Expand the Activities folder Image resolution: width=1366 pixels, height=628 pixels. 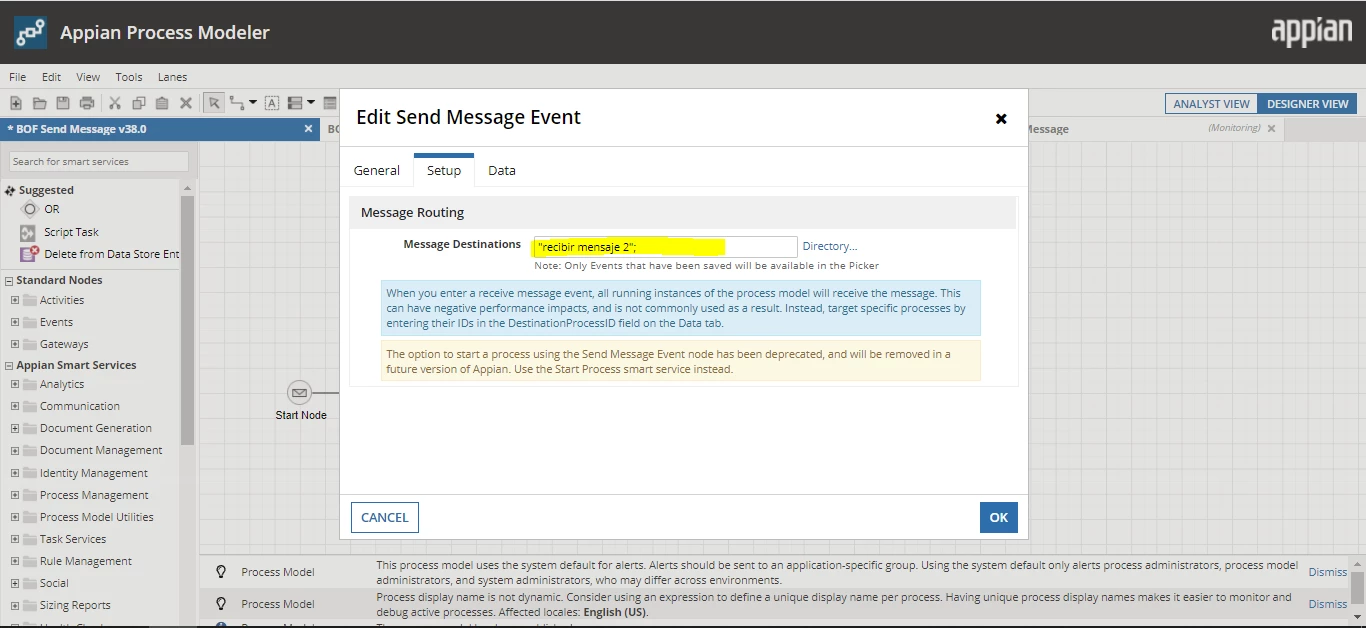pyautogui.click(x=15, y=300)
